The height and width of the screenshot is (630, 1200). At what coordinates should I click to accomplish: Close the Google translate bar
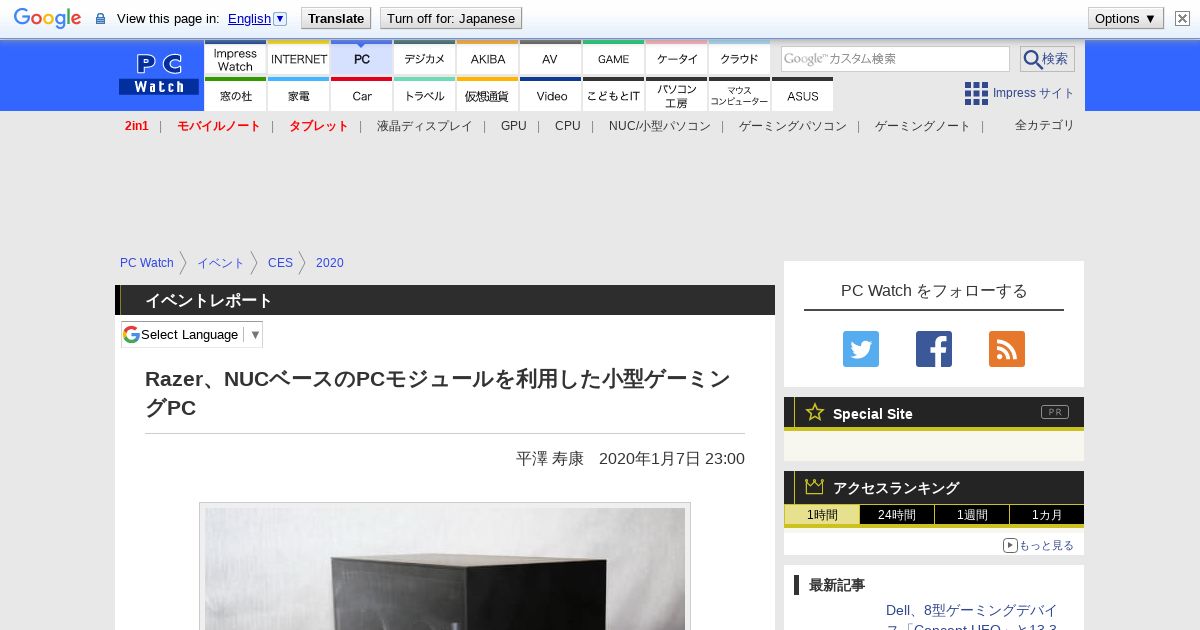pyautogui.click(x=1182, y=18)
